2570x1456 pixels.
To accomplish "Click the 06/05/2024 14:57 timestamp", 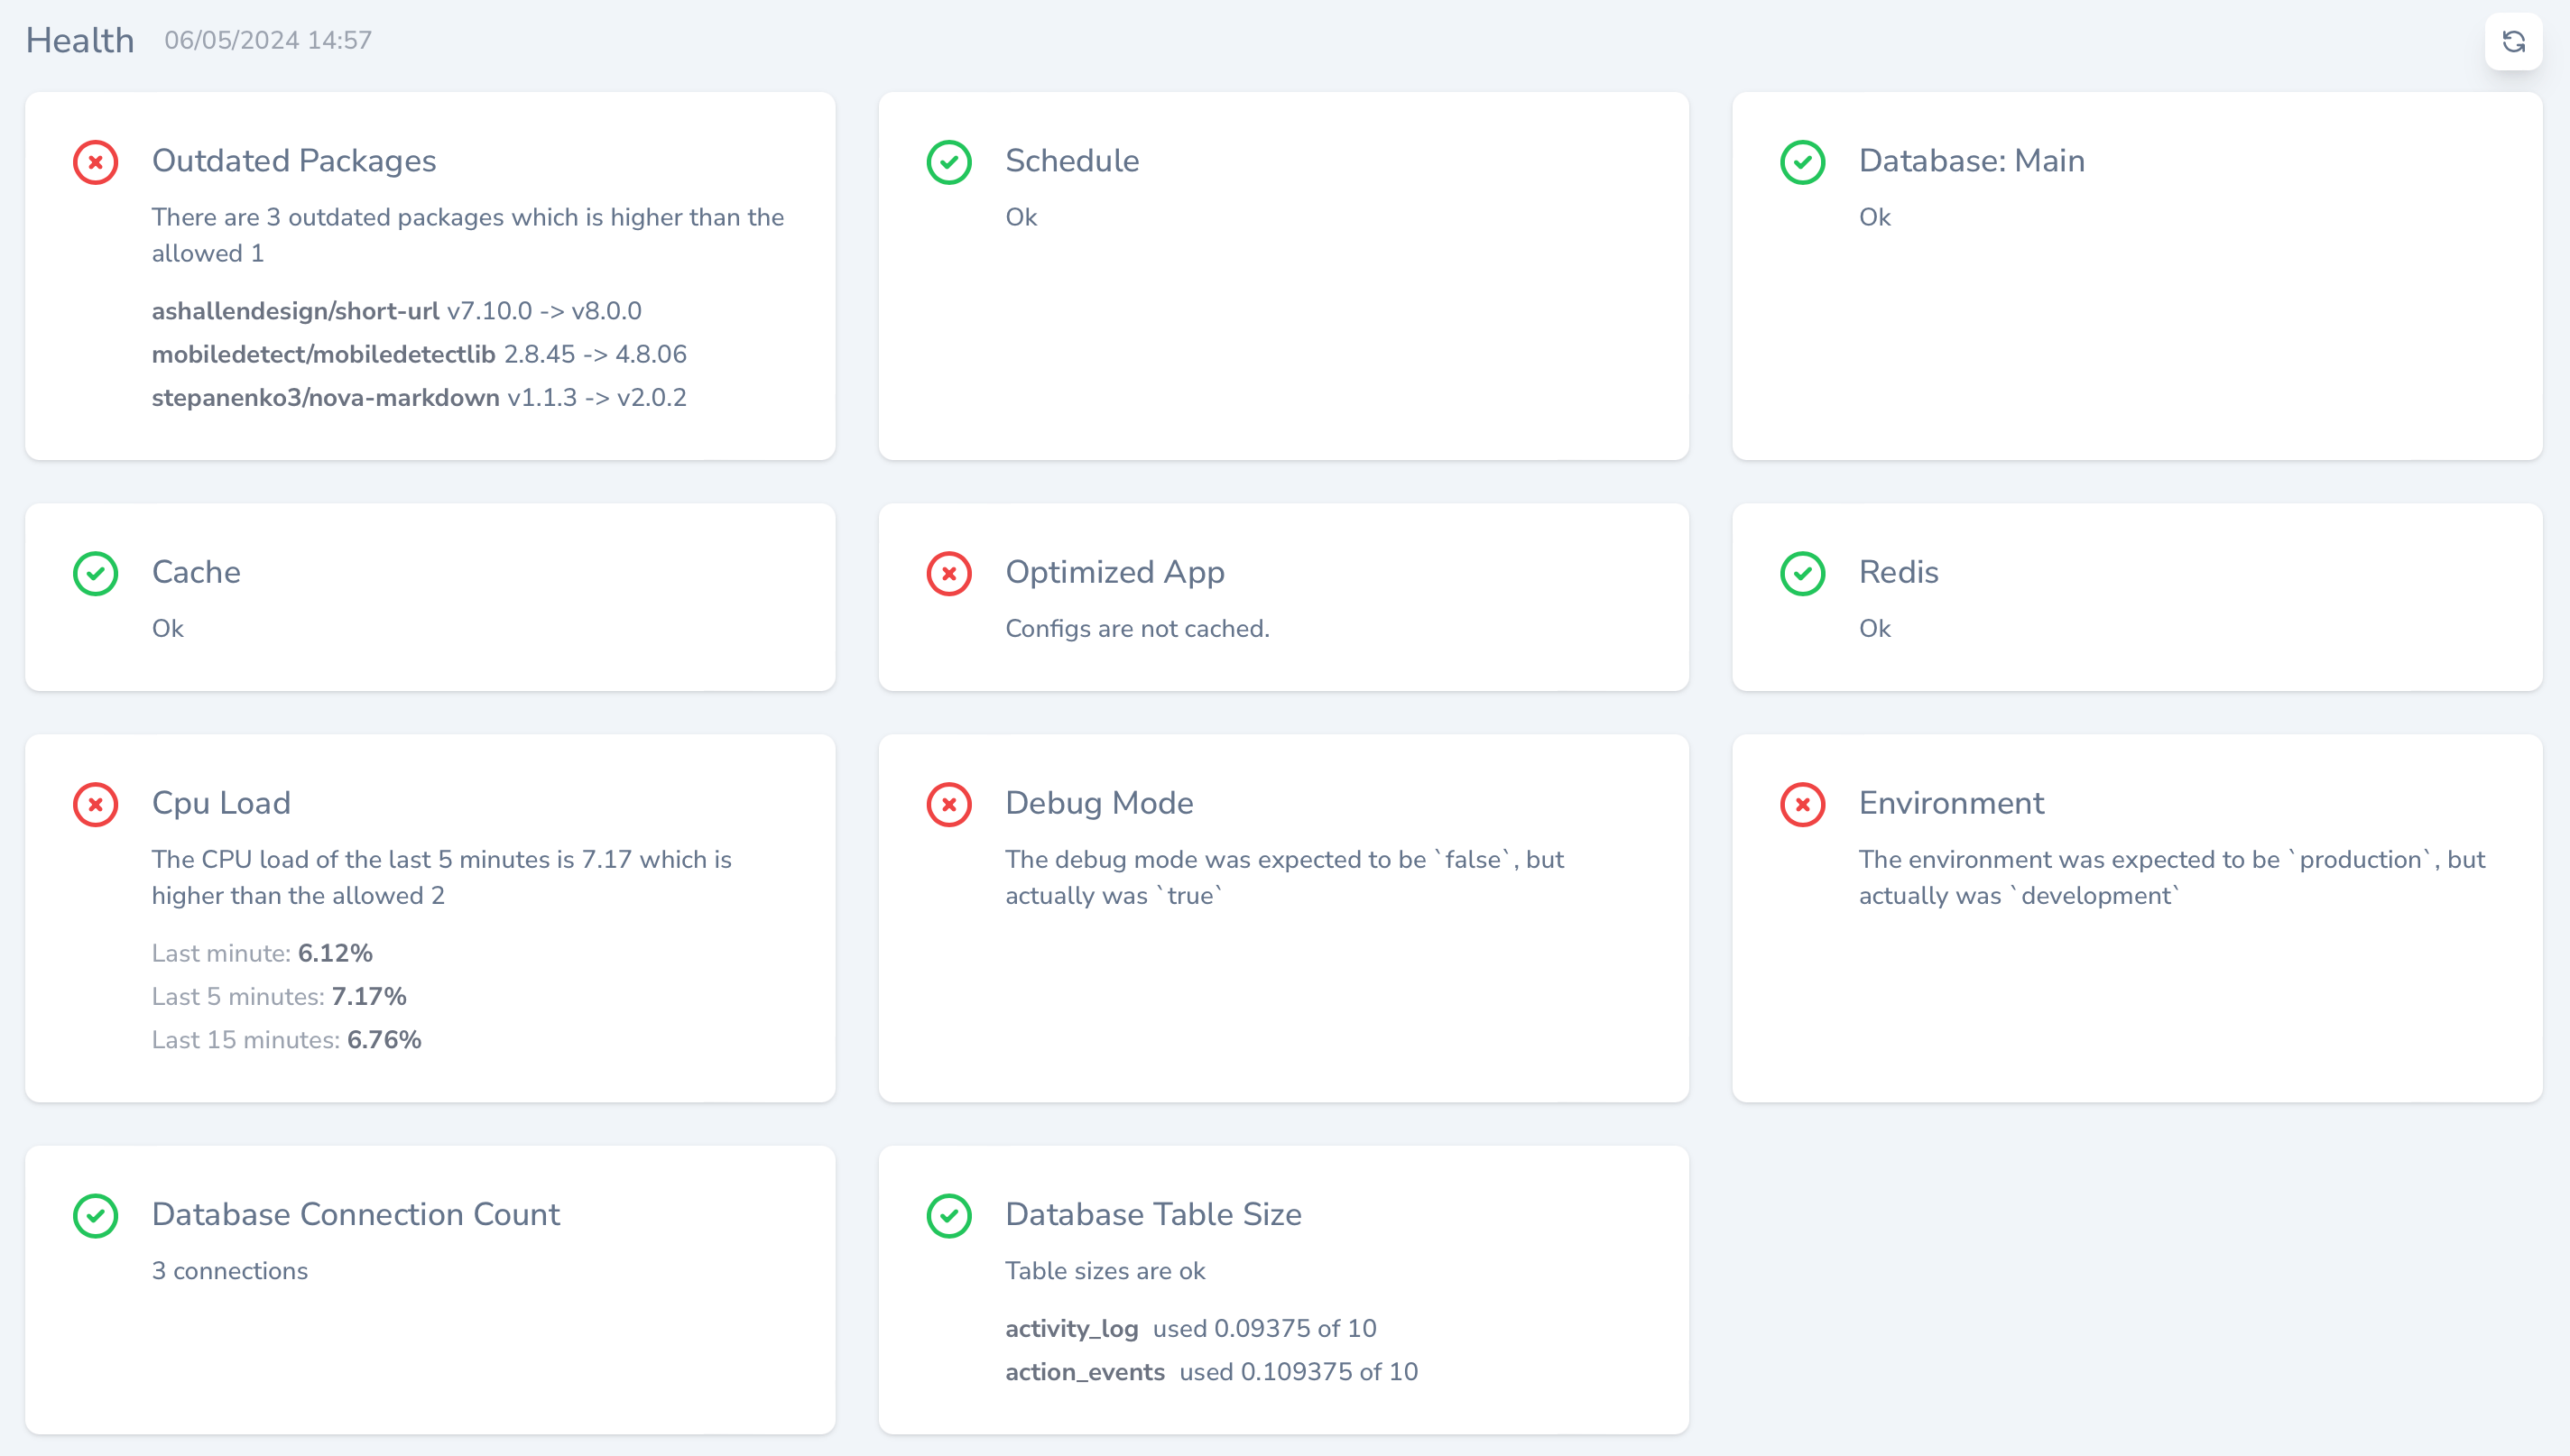I will click(x=268, y=40).
